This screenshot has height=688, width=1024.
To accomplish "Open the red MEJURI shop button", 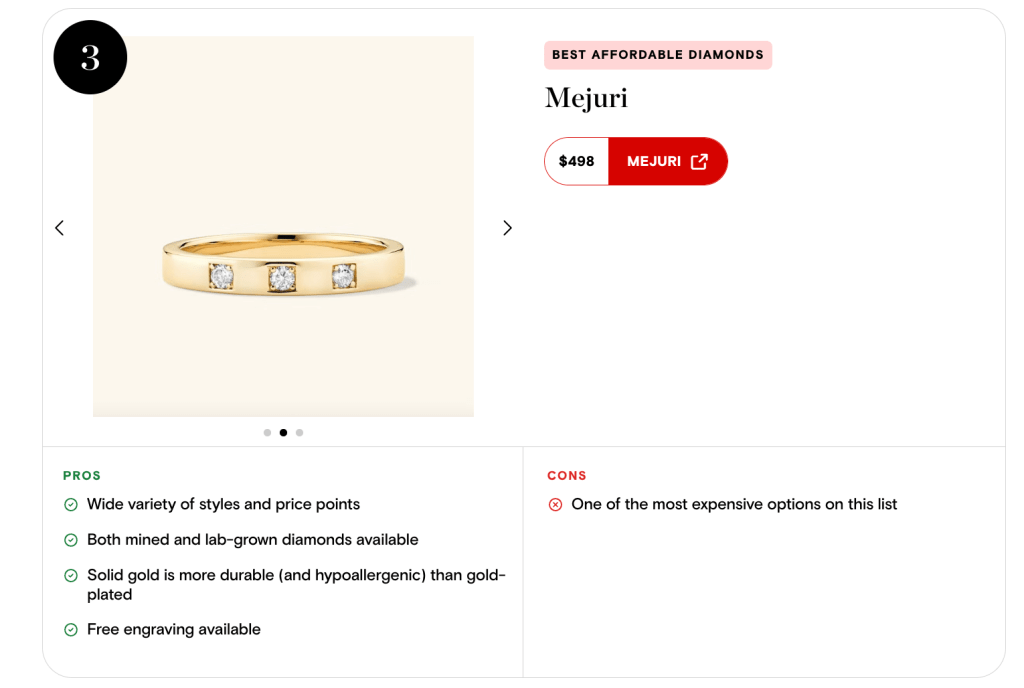I will tap(667, 161).
